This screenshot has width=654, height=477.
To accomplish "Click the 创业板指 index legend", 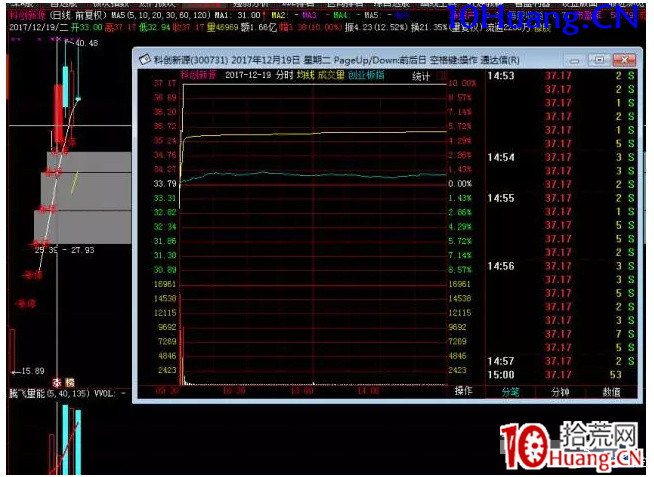I will point(366,75).
